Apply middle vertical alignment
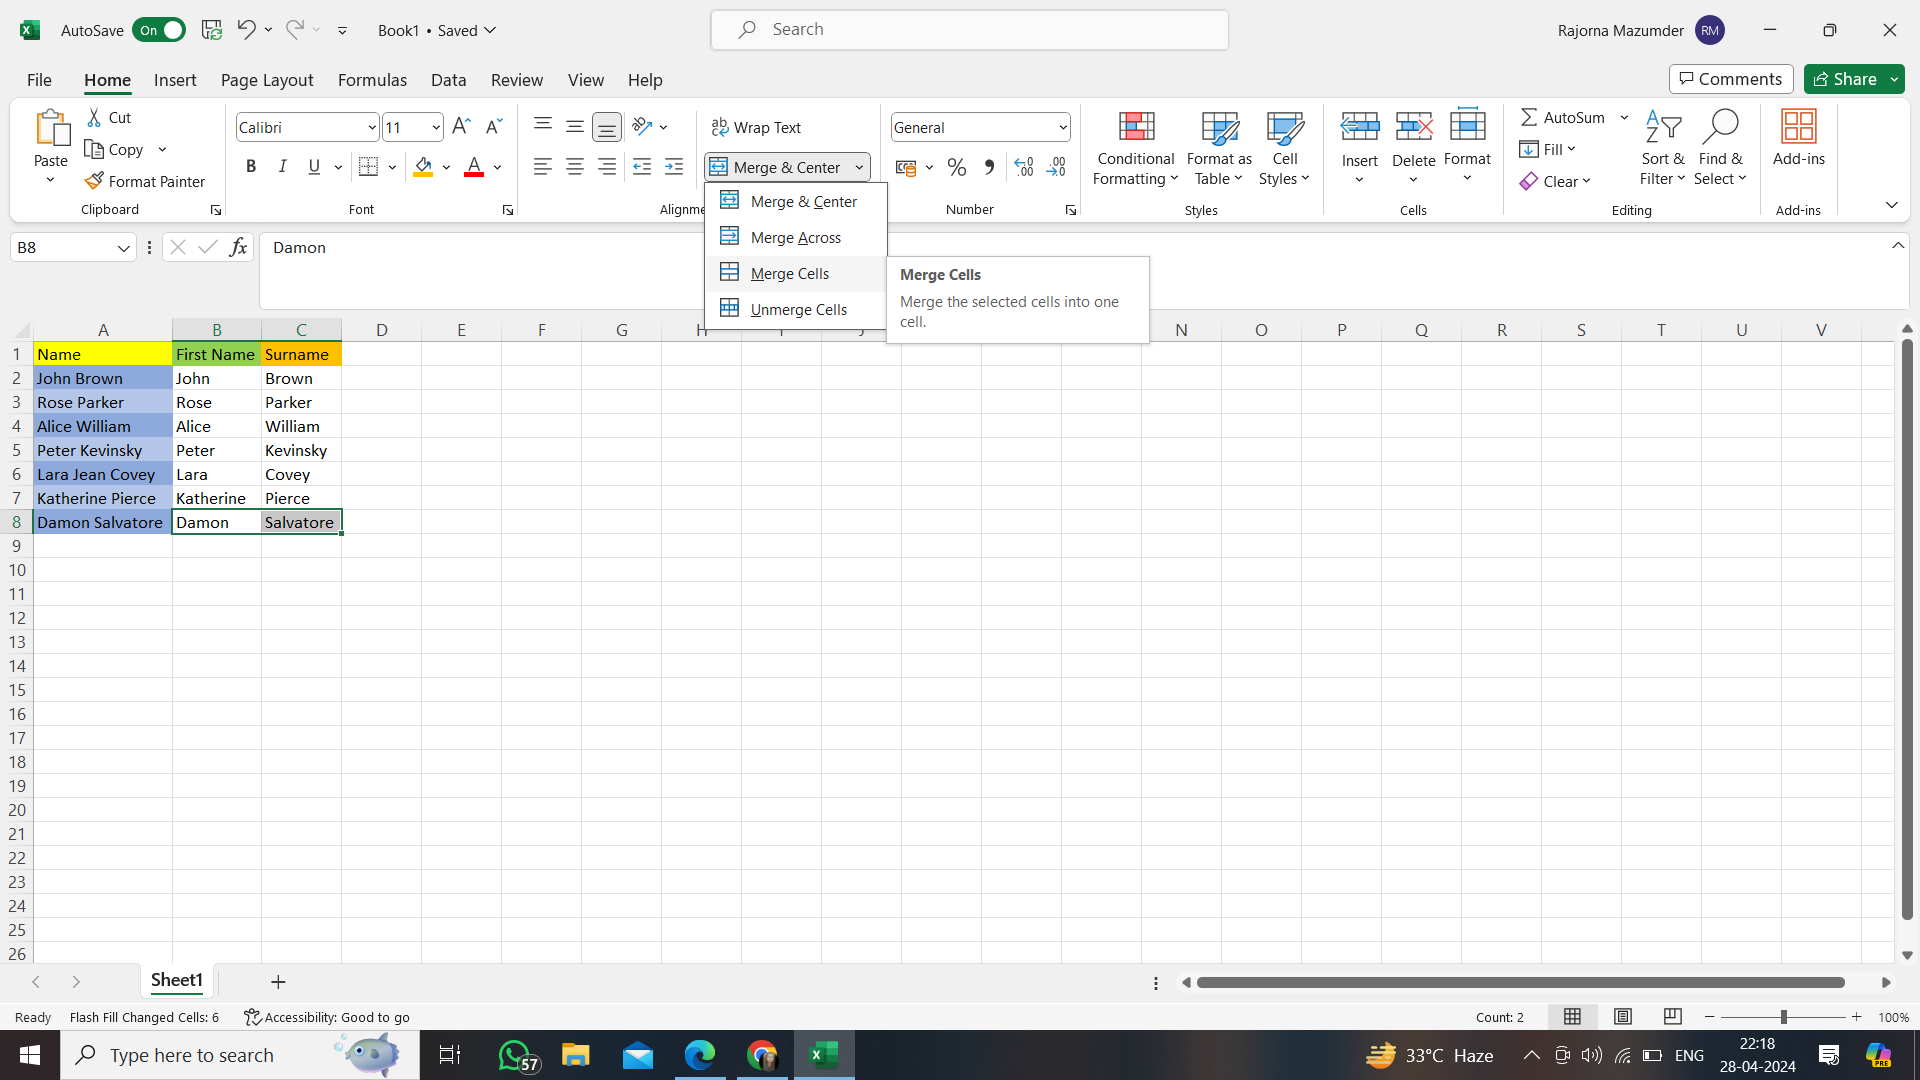This screenshot has height=1080, width=1920. pos(575,127)
